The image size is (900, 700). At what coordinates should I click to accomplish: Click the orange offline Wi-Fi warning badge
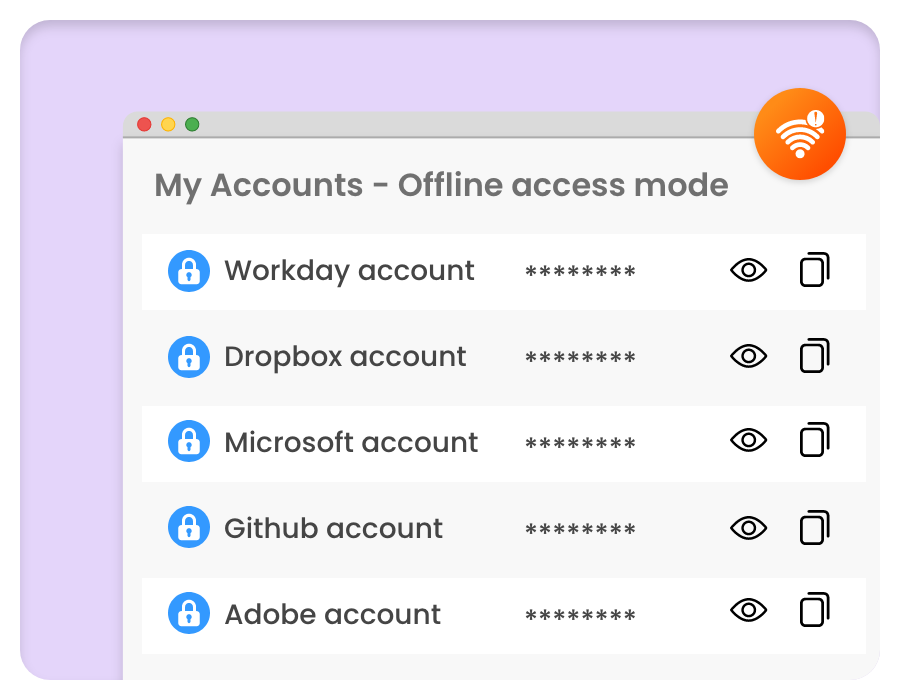point(799,134)
